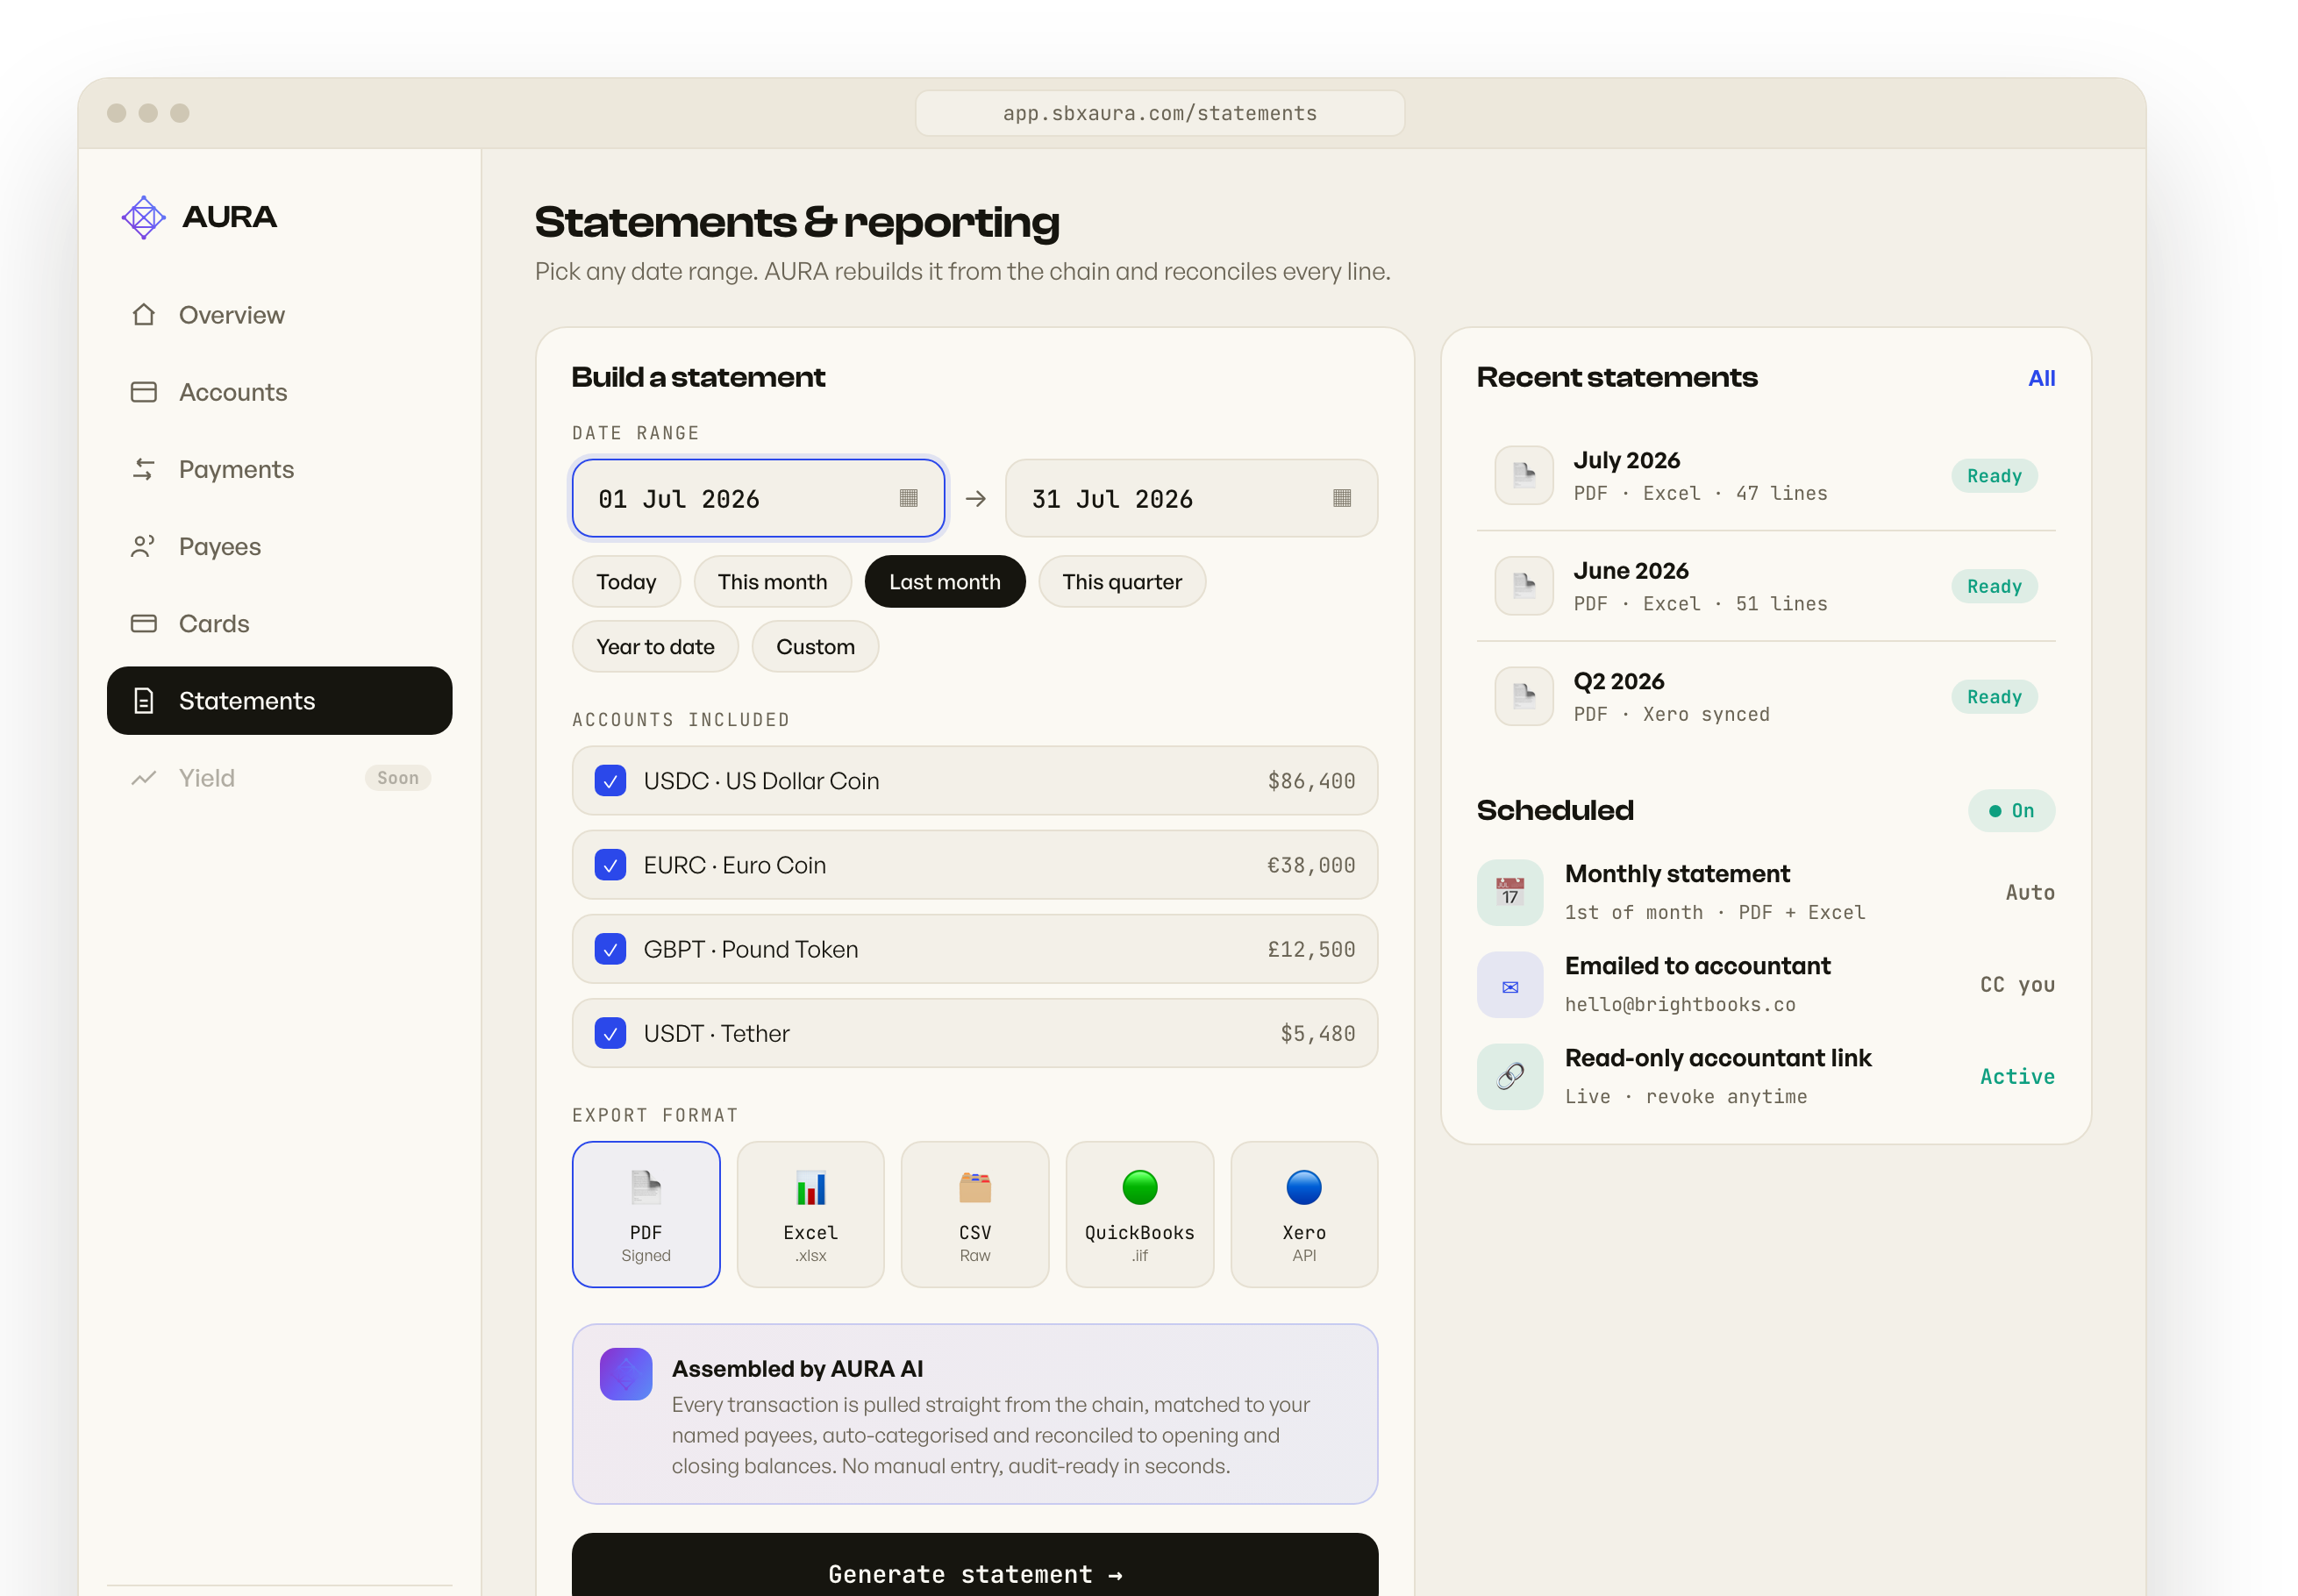
Task: Click Ready badge for June 2026
Action: [x=1994, y=586]
